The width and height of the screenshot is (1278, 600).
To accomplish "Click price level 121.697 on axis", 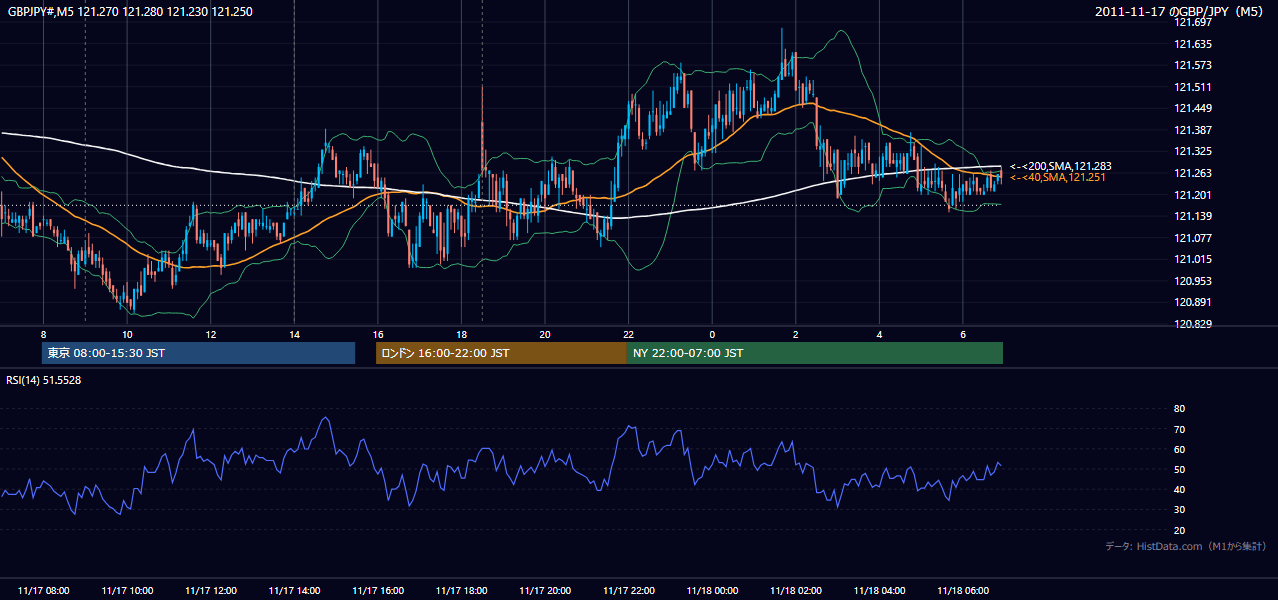I will 1194,22.
